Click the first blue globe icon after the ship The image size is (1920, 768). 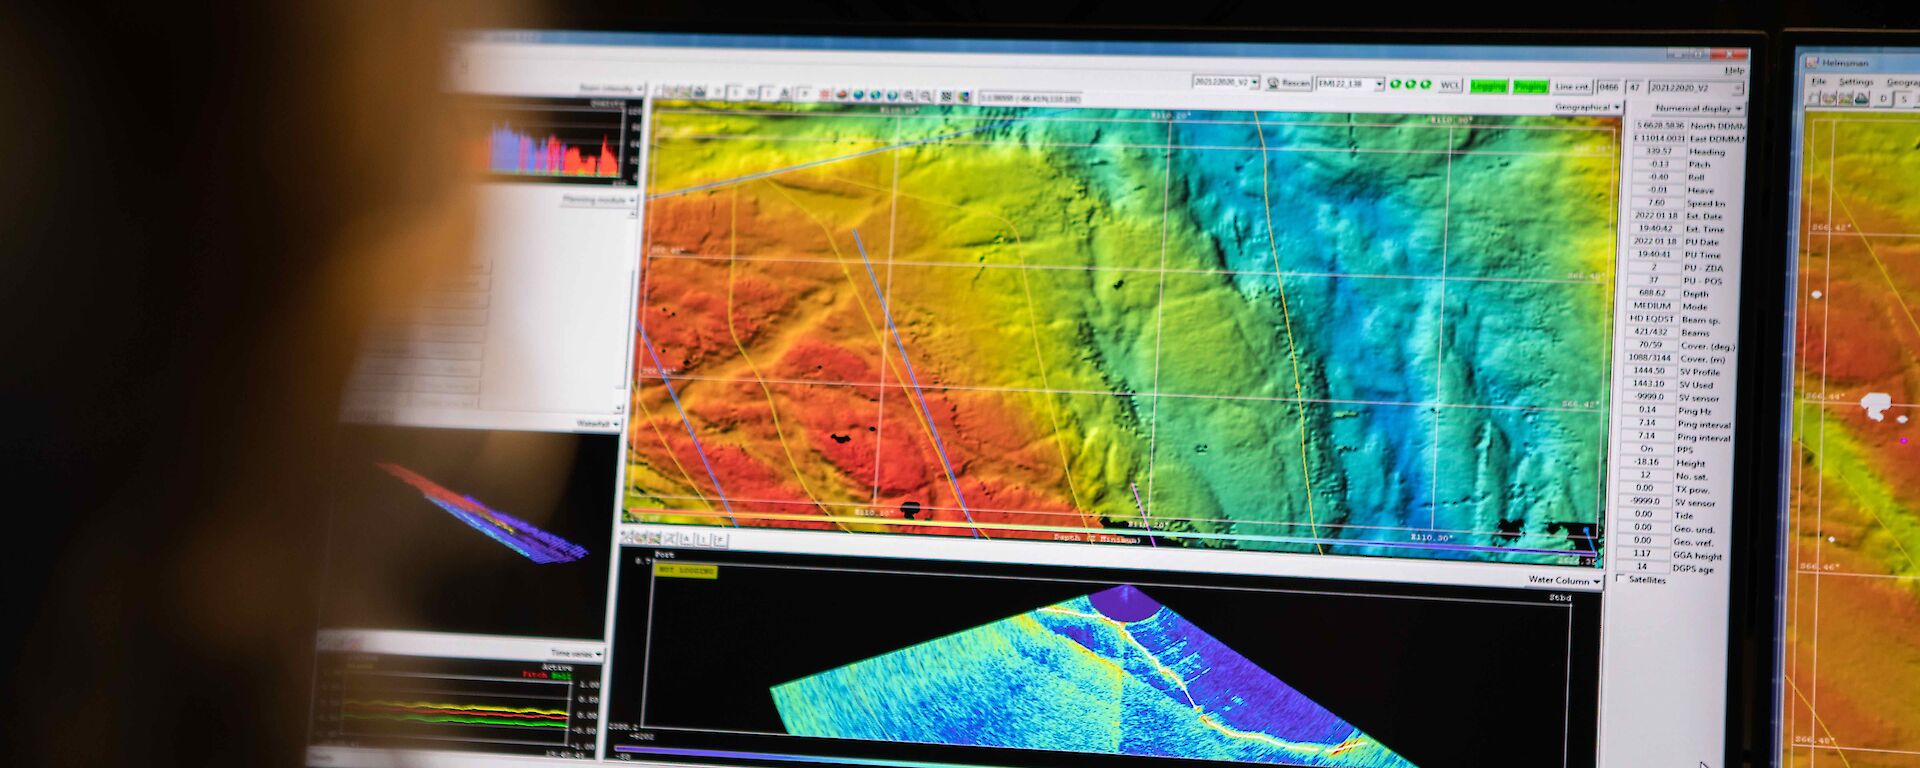858,96
